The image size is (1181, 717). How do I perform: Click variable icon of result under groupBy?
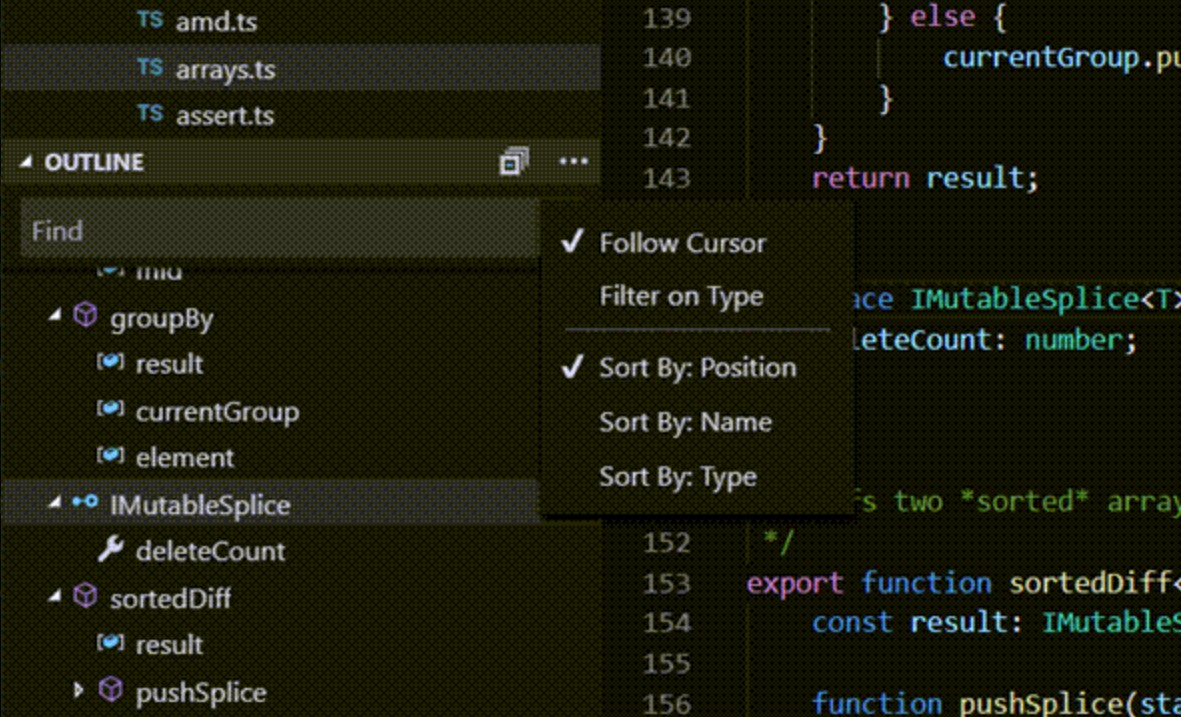[110, 362]
